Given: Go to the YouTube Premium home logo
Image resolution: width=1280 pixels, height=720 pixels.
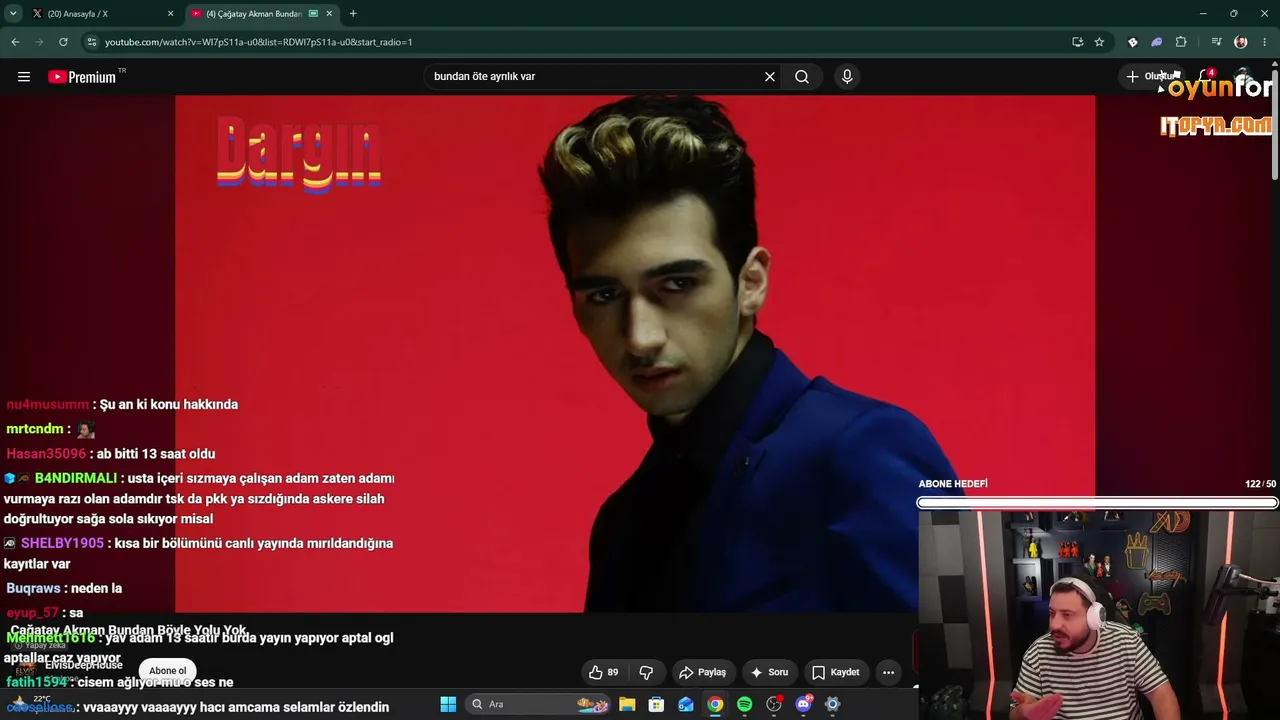Looking at the screenshot, I should point(82,77).
